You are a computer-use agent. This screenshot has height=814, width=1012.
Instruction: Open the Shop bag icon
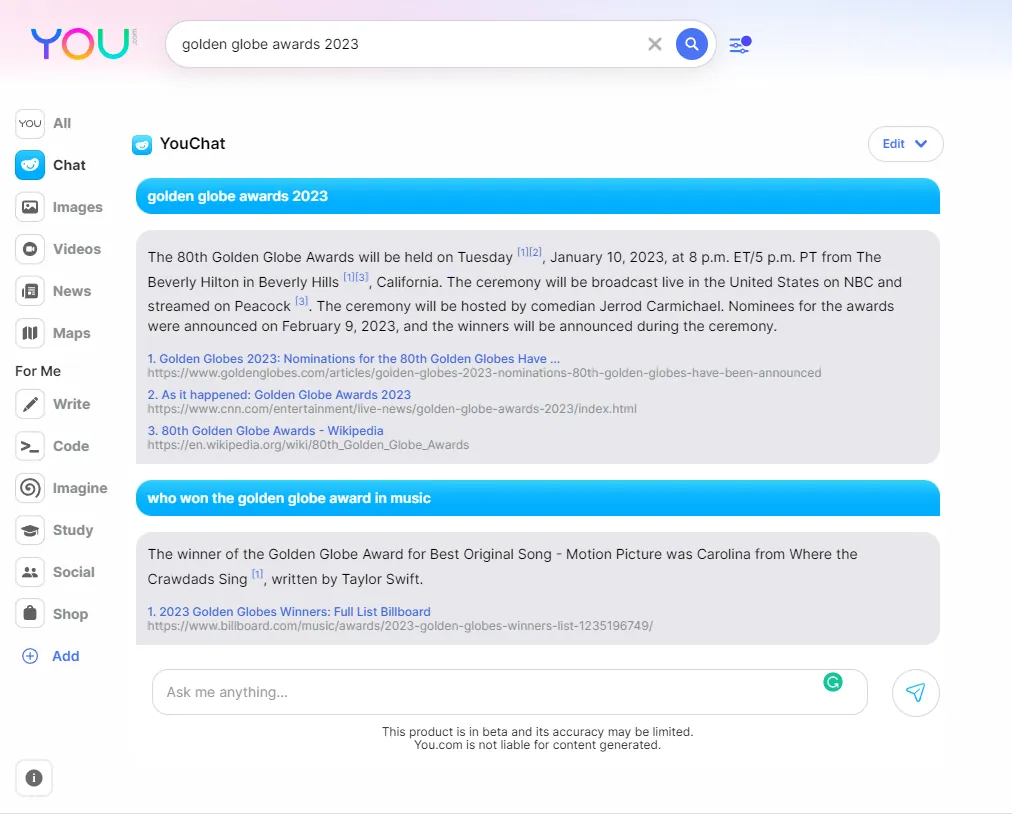coord(30,614)
